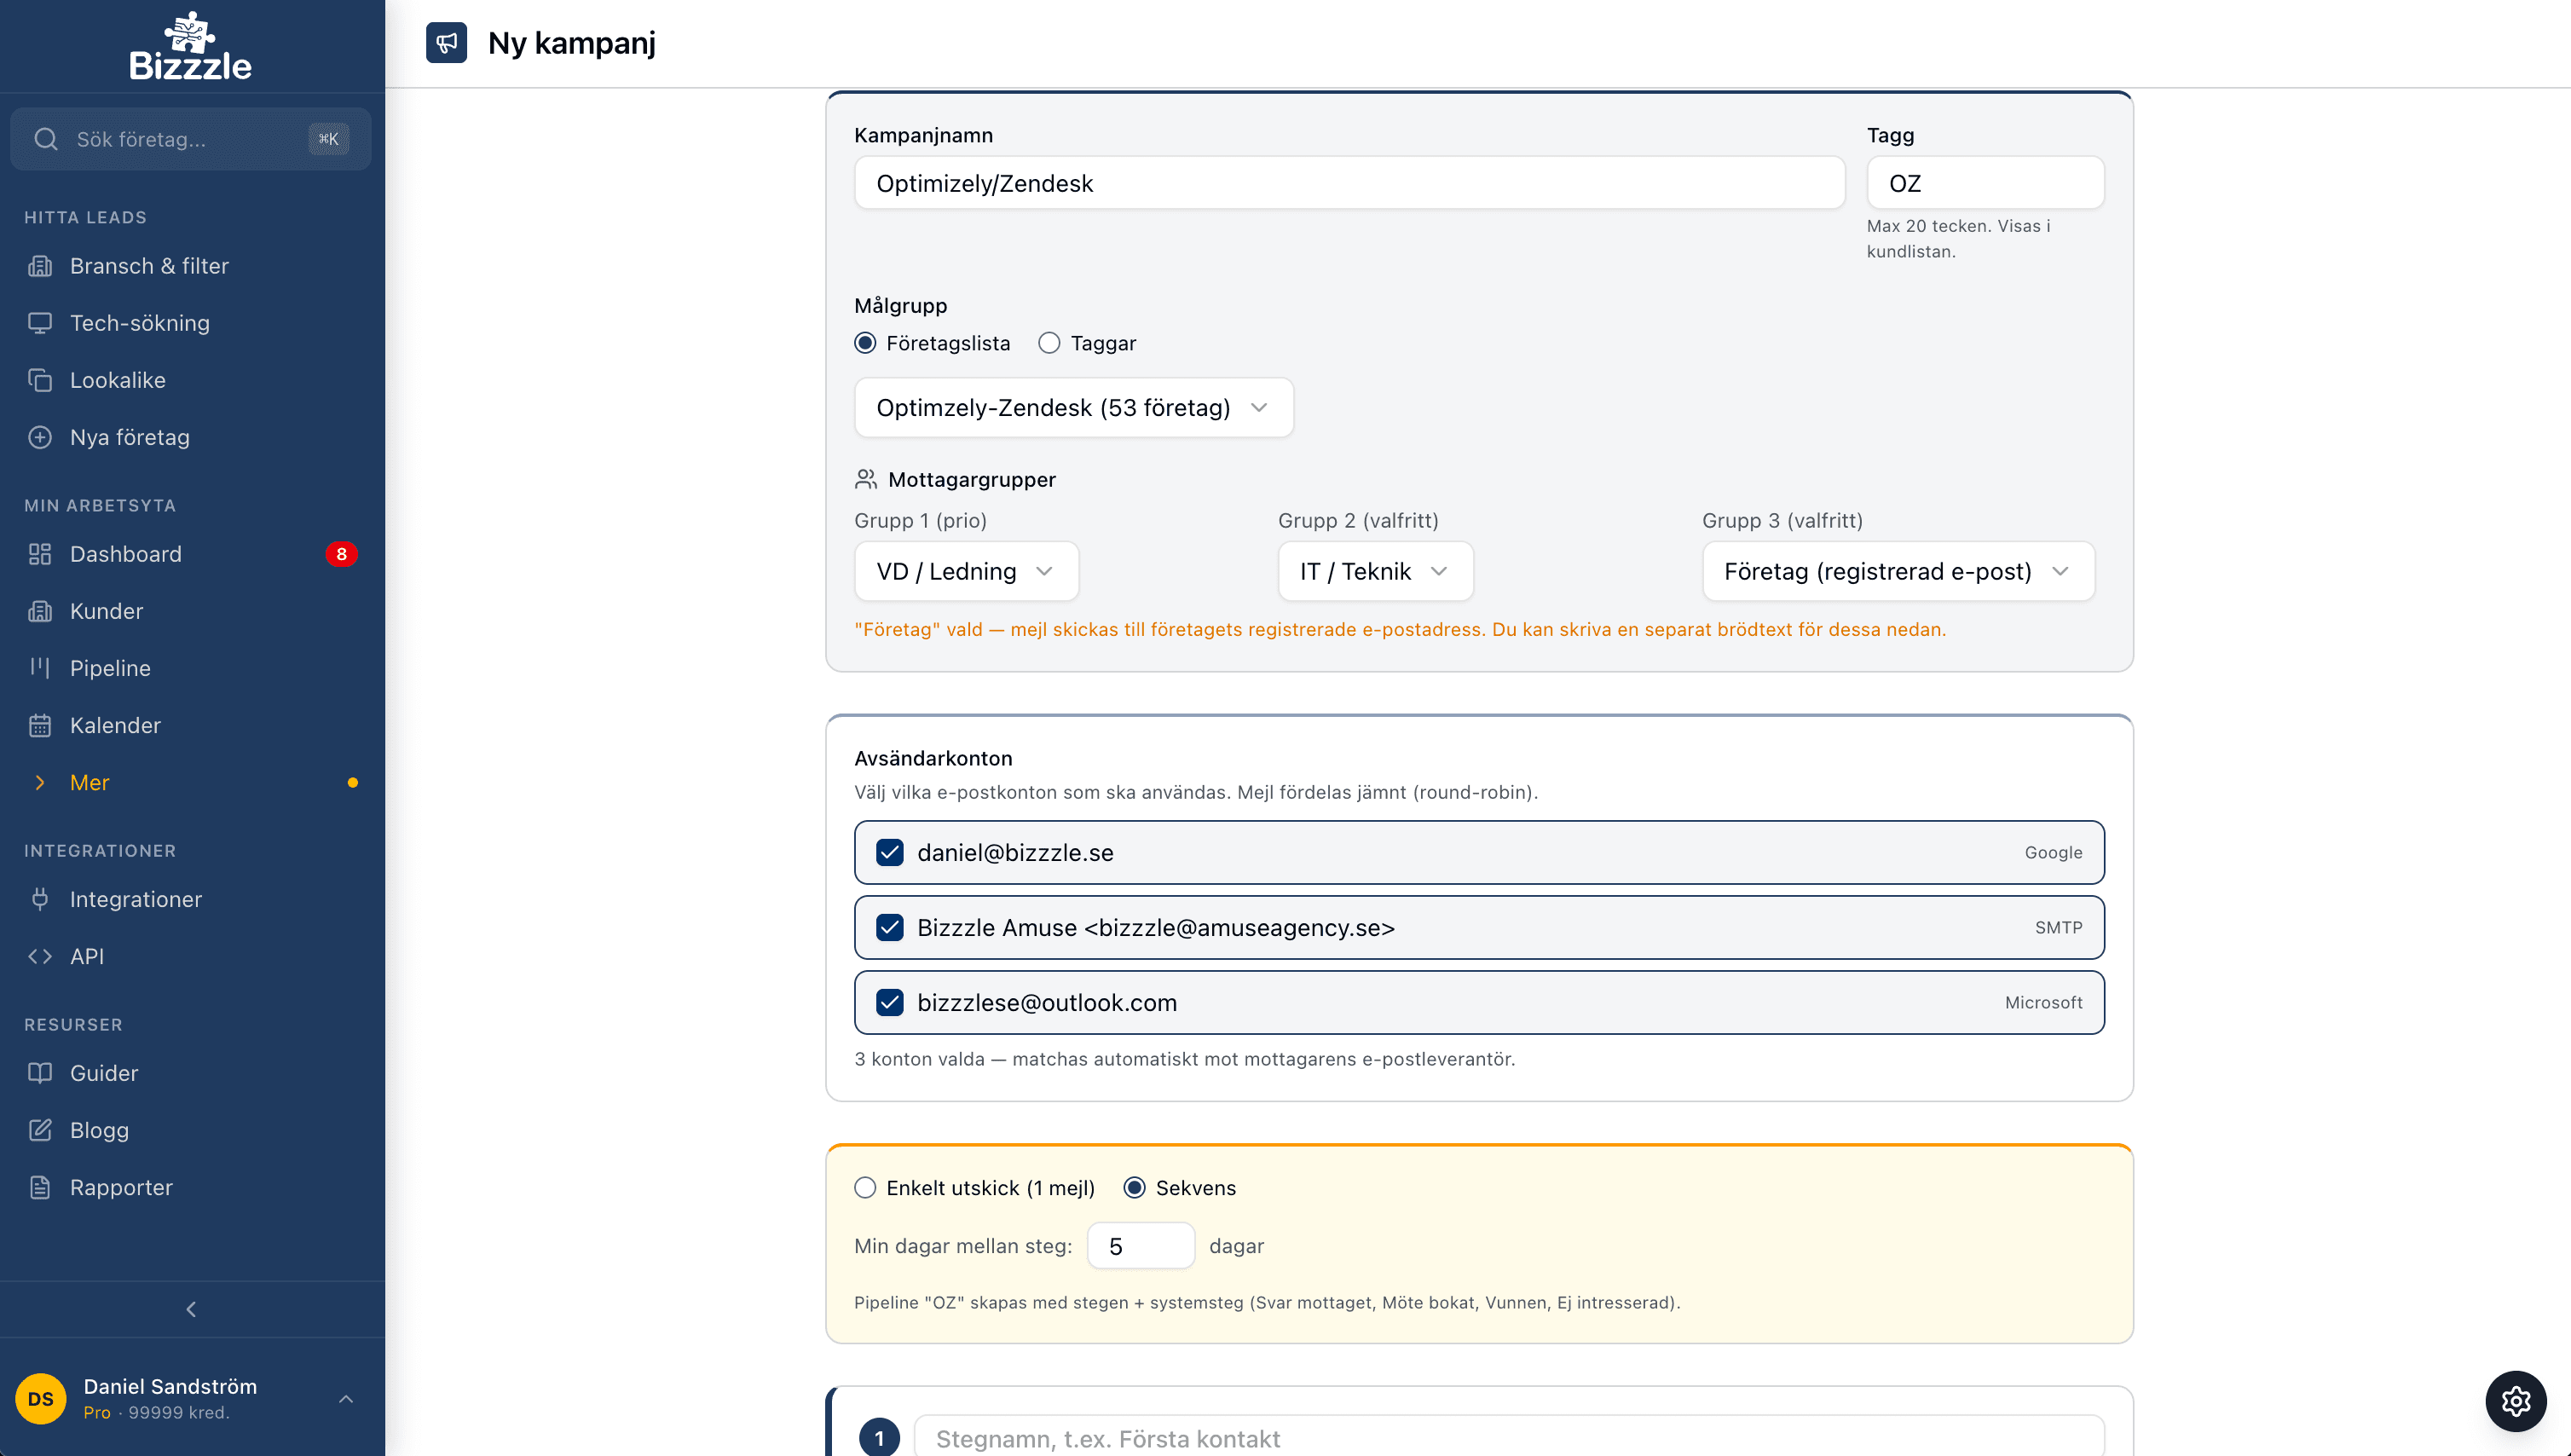The width and height of the screenshot is (2571, 1456).
Task: Open the Dashboard menu item
Action: click(x=125, y=554)
